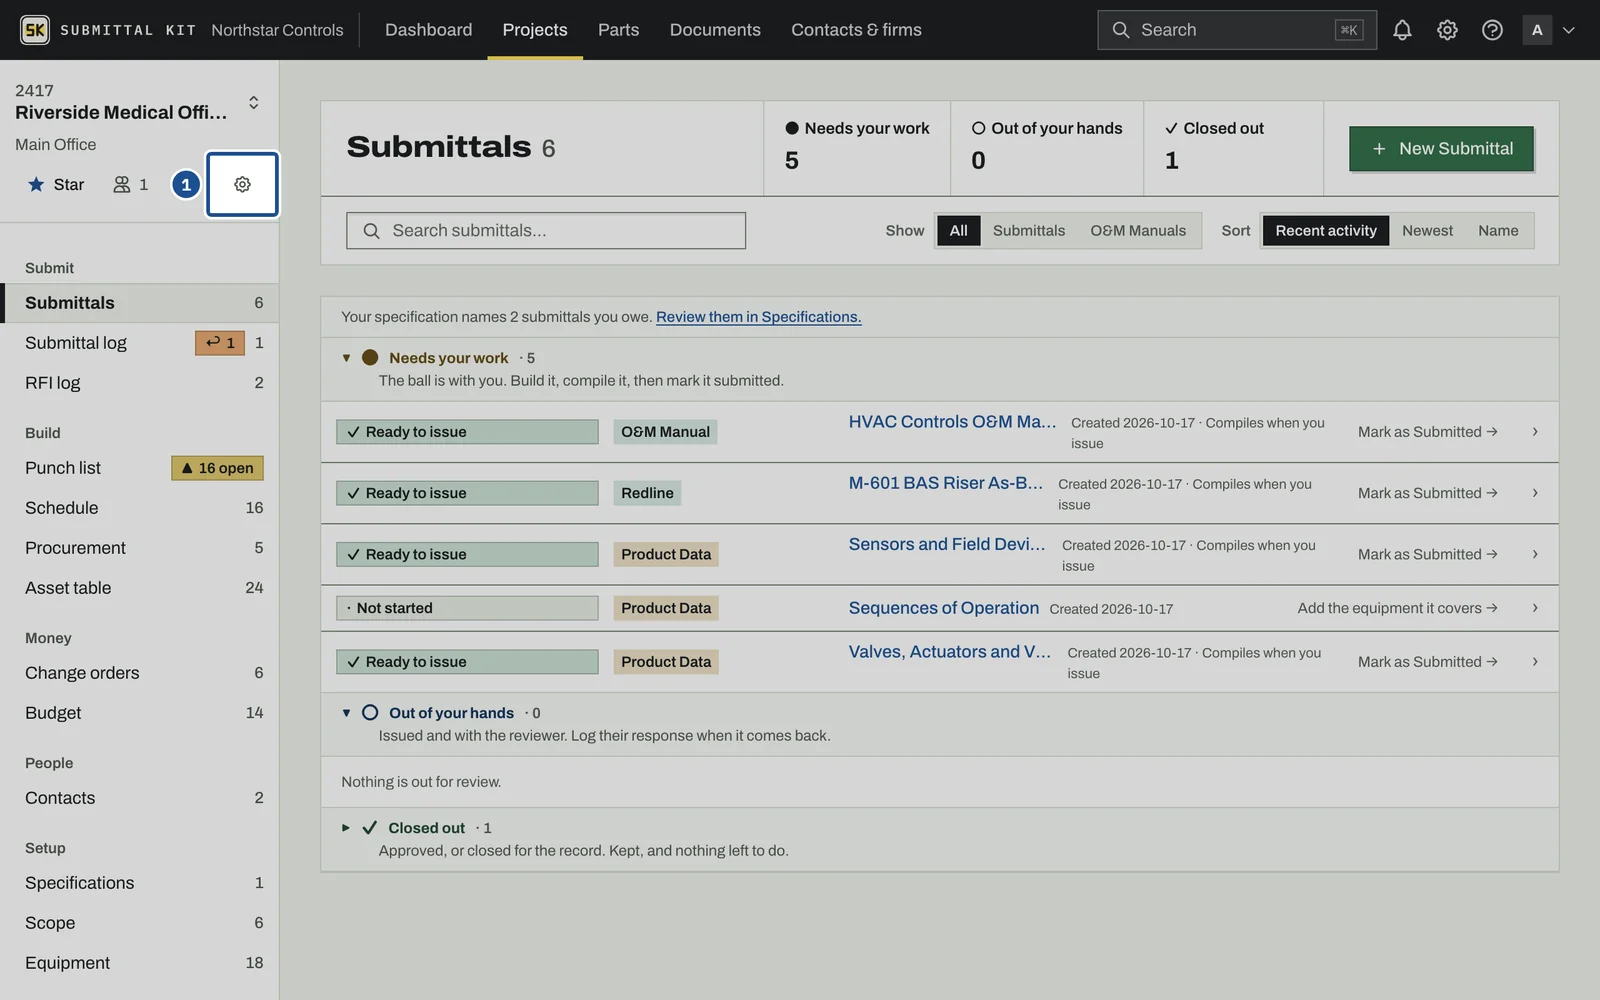
Task: Focus the Search submittals field
Action: point(546,231)
